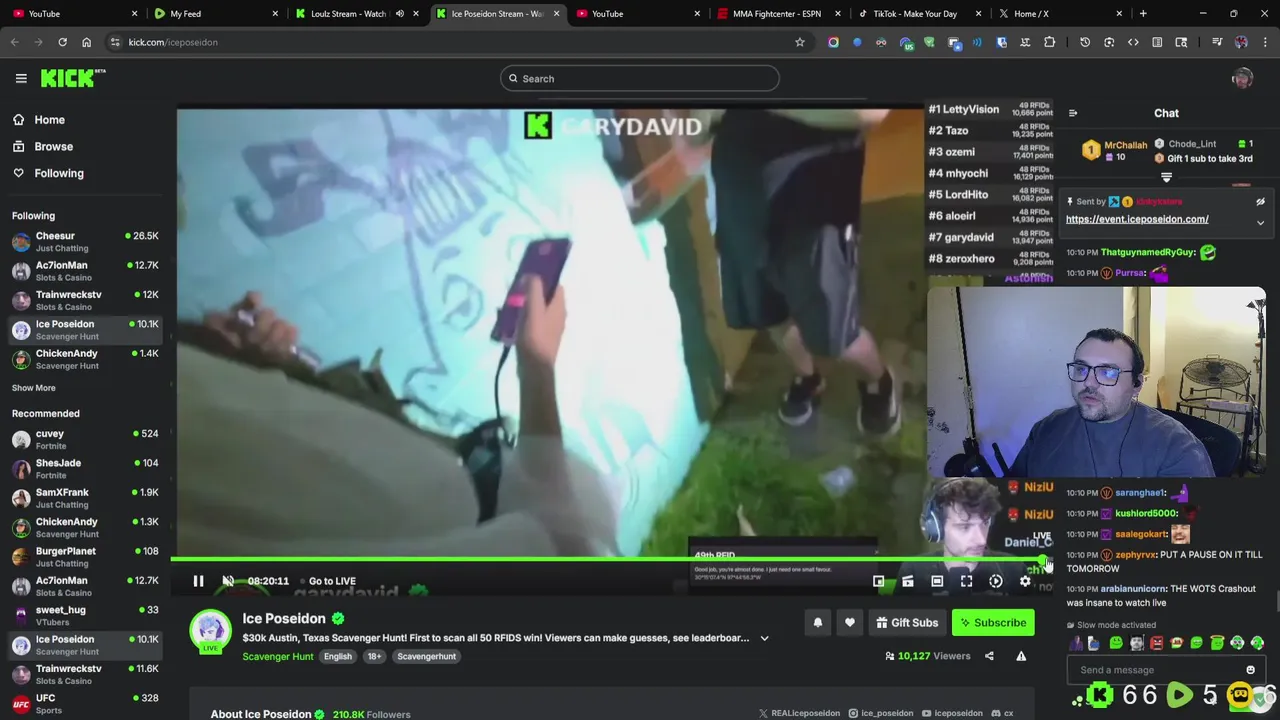The image size is (1280, 720).
Task: Open the event.iceposeidon.com link
Action: (x=1137, y=219)
